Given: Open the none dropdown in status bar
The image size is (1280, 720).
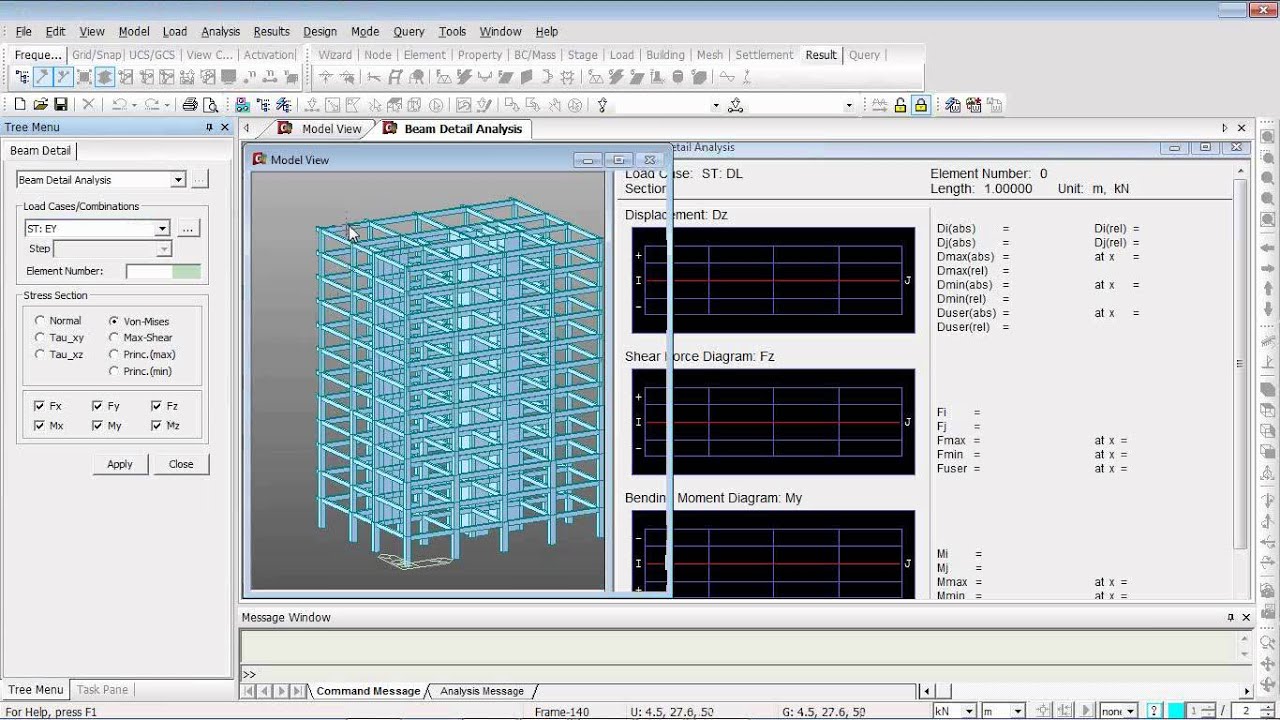Looking at the screenshot, I should (x=1133, y=711).
